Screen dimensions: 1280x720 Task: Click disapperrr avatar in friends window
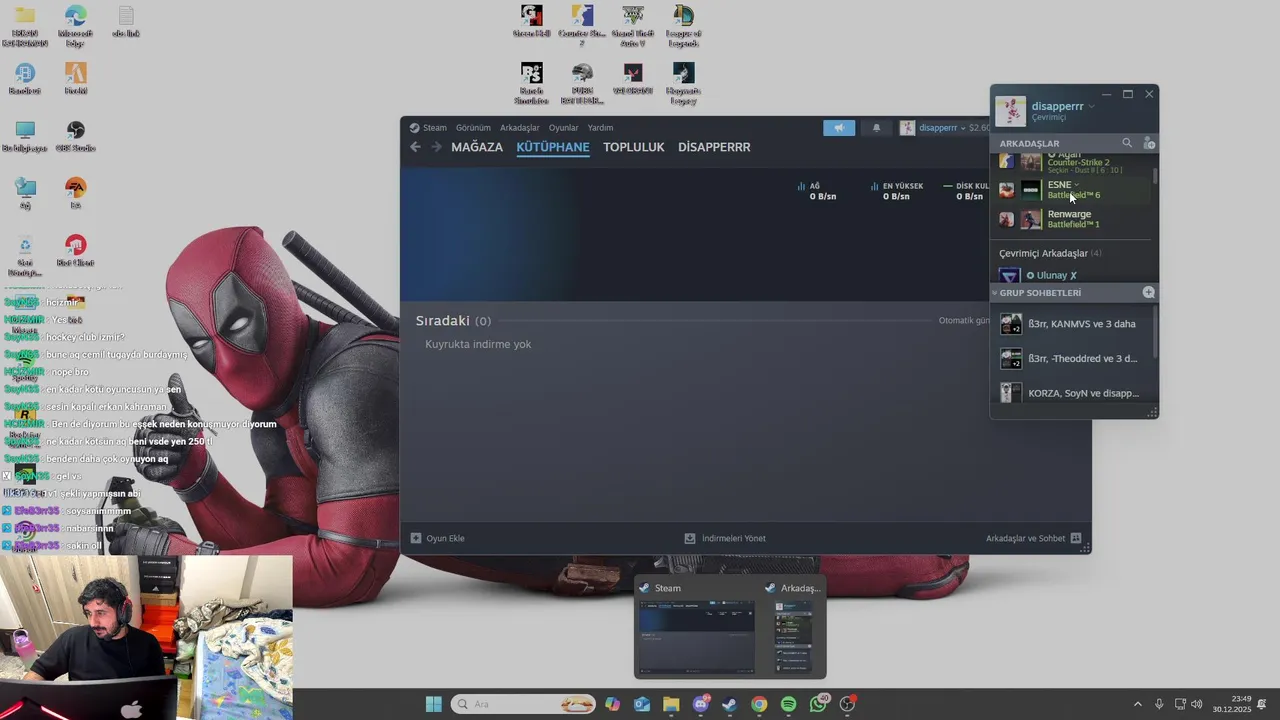click(x=1011, y=111)
